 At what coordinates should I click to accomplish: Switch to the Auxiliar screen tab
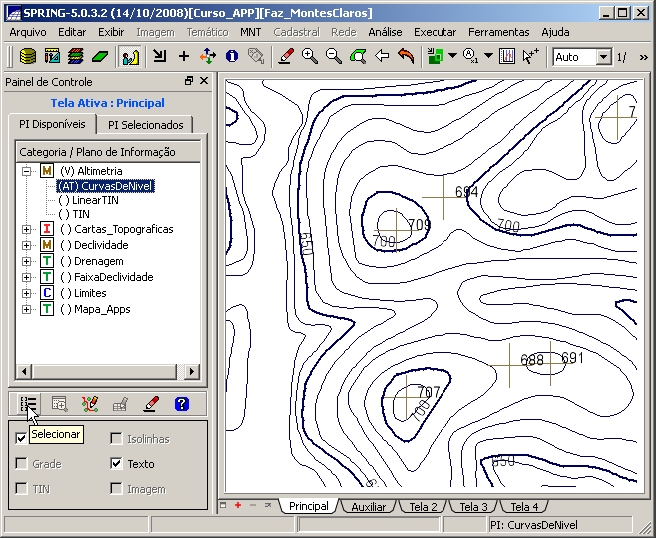pyautogui.click(x=368, y=507)
